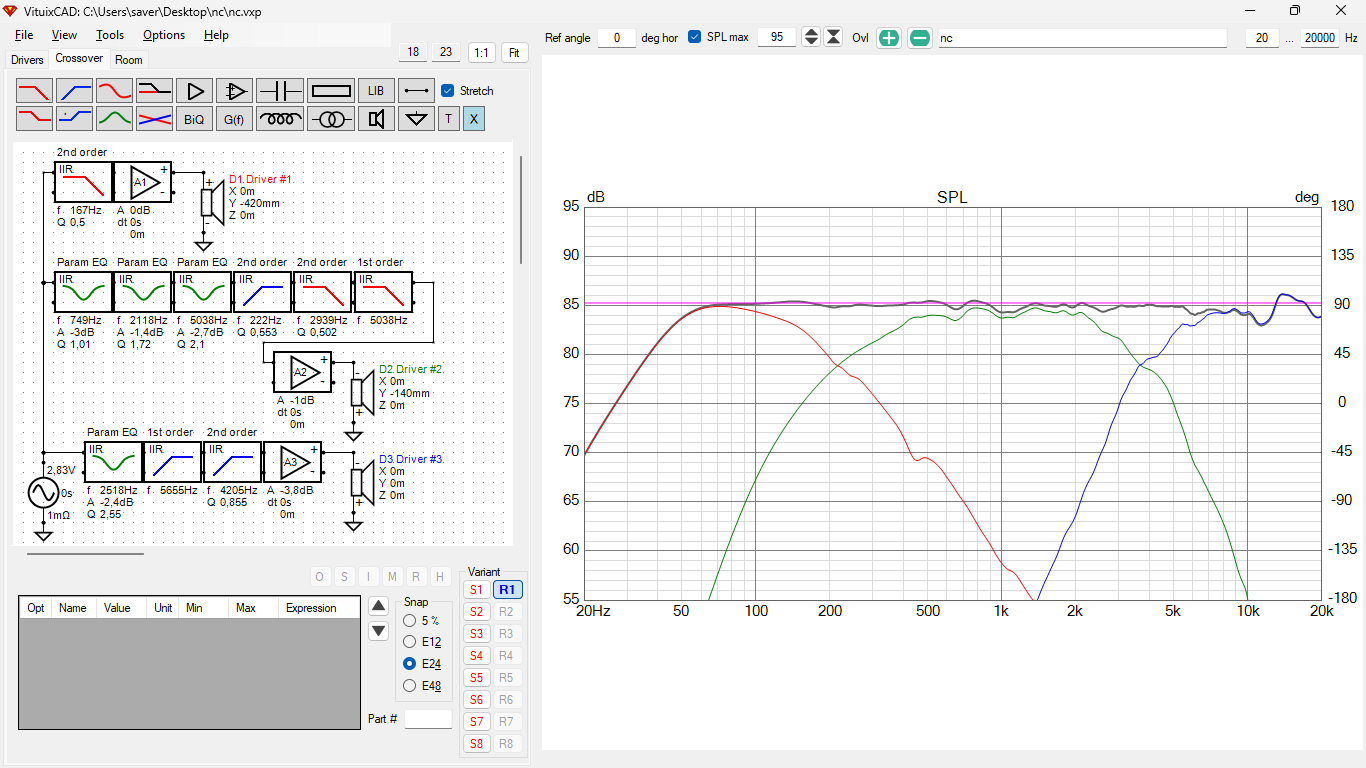Screen dimensions: 1366x768
Task: Remove overlay with the green minus button
Action: [920, 38]
